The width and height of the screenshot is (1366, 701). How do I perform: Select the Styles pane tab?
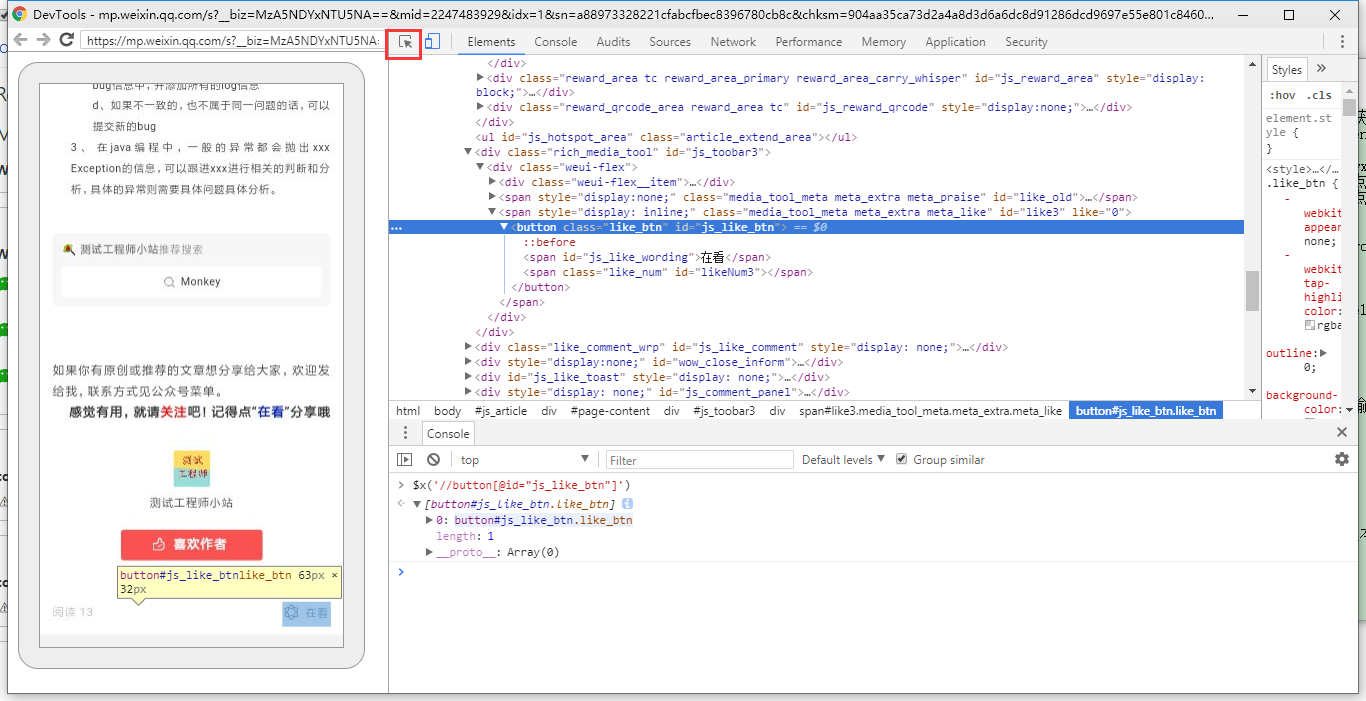pyautogui.click(x=1287, y=69)
